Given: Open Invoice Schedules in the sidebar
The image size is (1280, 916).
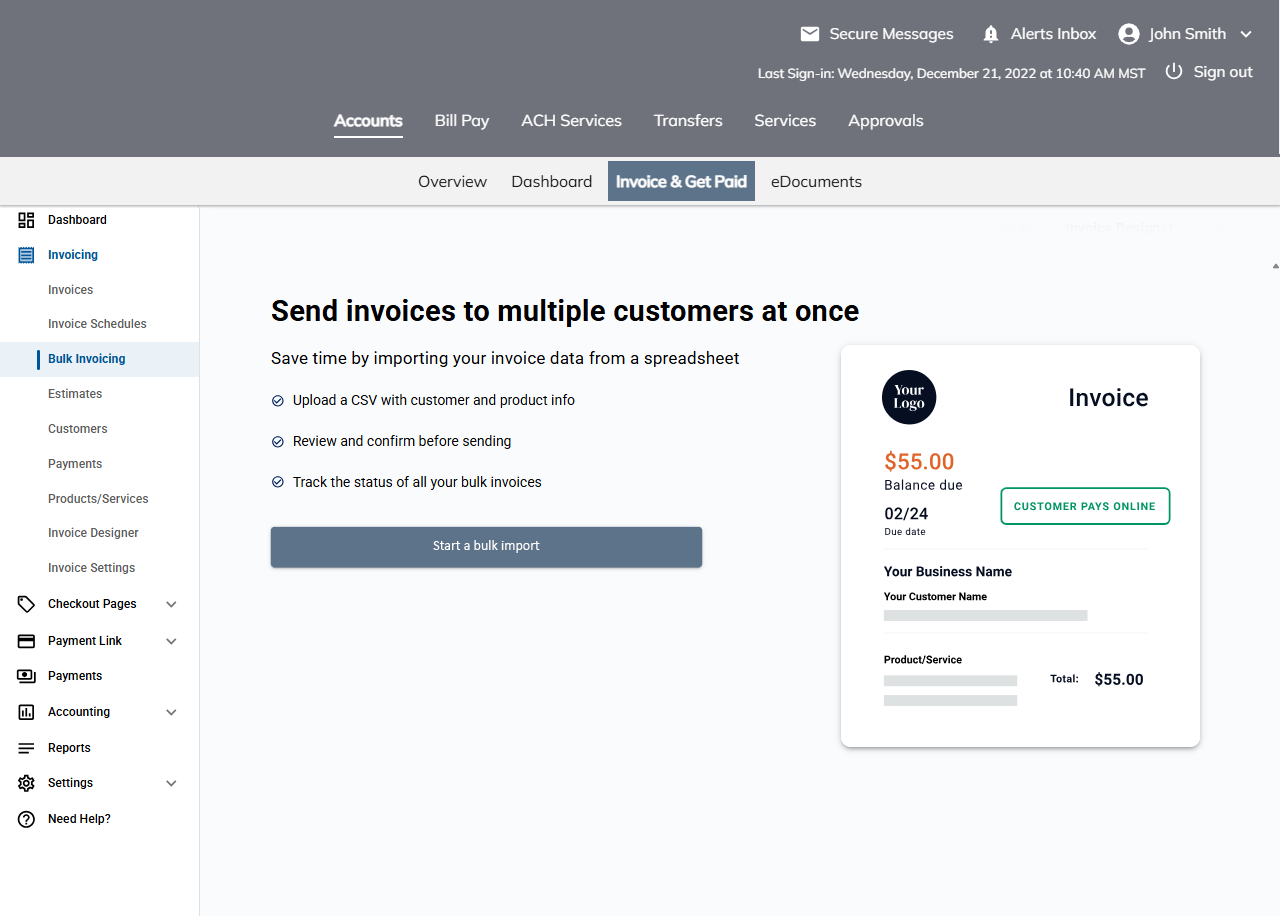Looking at the screenshot, I should 97,324.
